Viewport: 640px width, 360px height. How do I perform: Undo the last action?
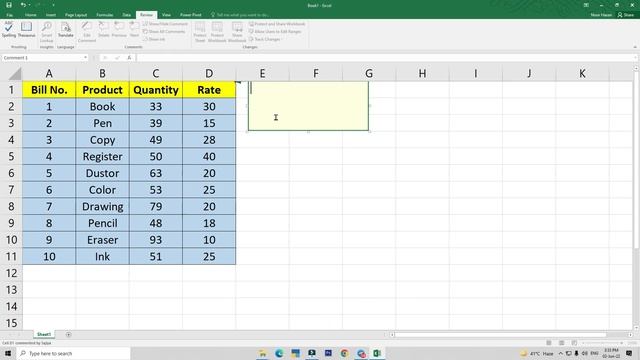[x=23, y=5]
